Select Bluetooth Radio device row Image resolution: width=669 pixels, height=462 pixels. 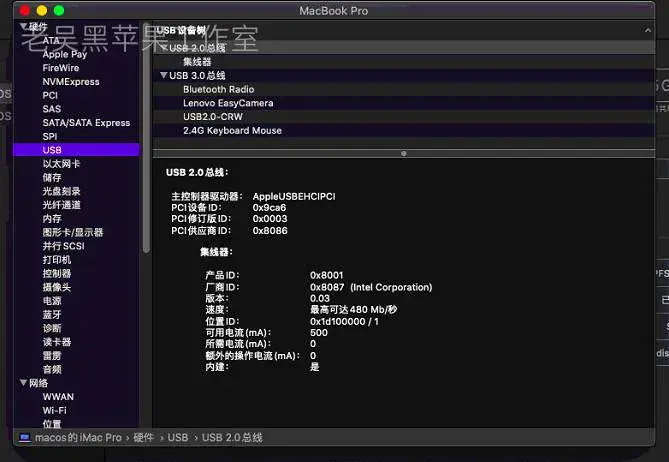[404, 89]
